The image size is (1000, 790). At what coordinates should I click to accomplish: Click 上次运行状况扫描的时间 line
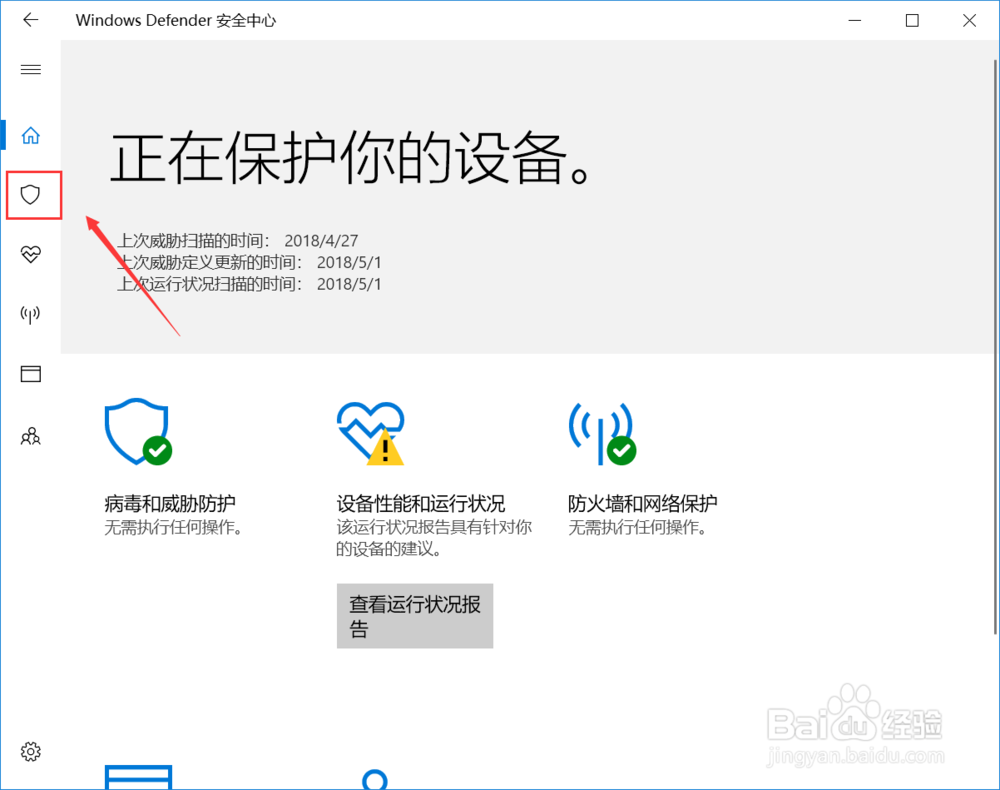[x=249, y=284]
